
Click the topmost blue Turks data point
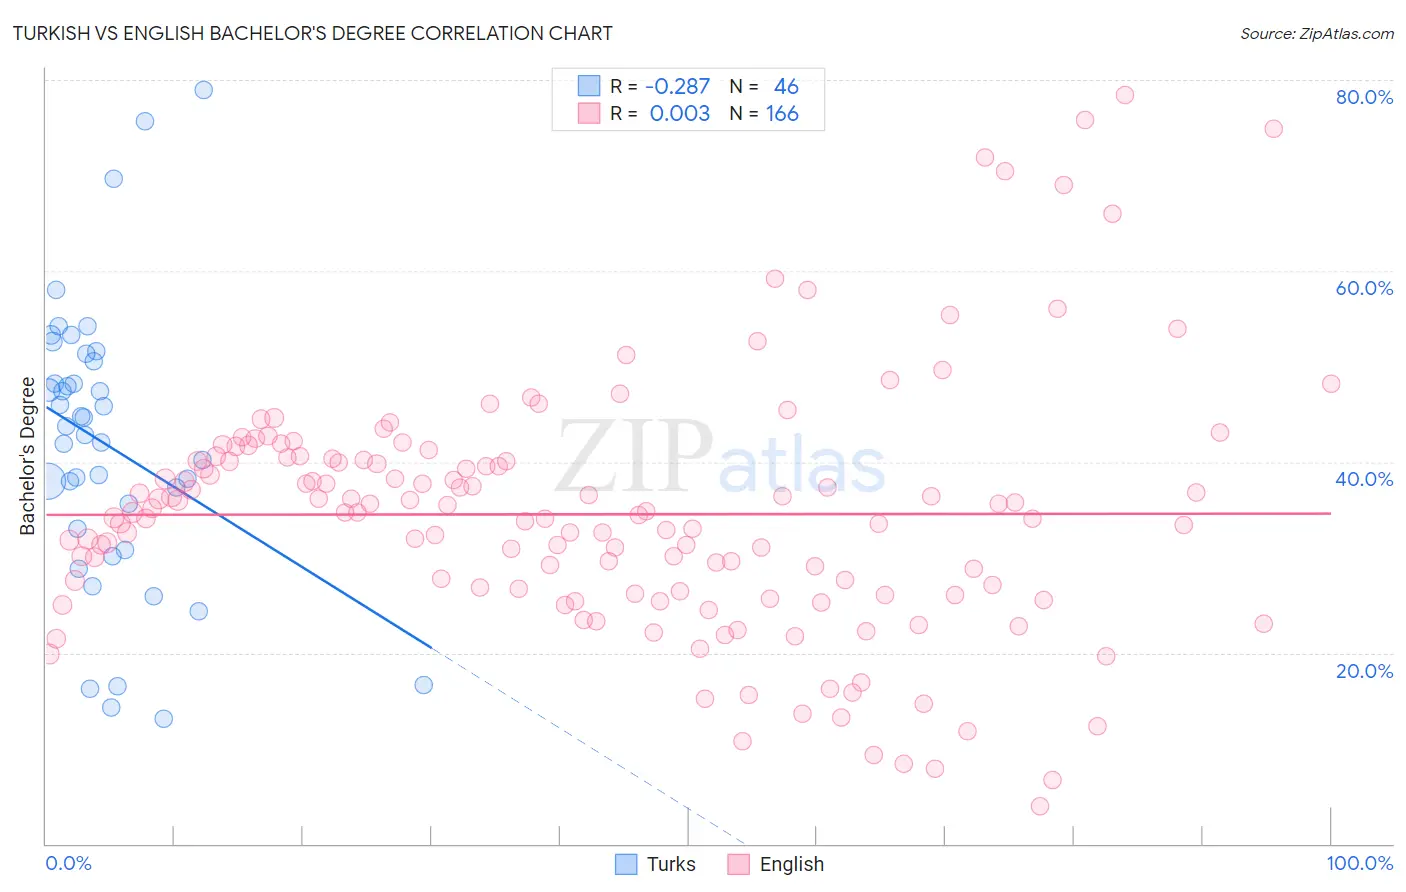tap(203, 89)
